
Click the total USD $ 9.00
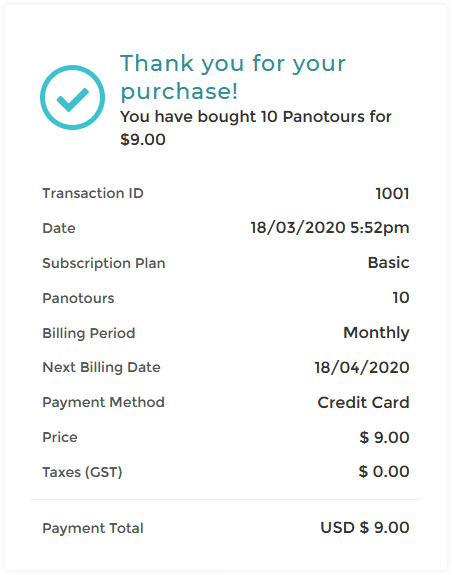365,527
